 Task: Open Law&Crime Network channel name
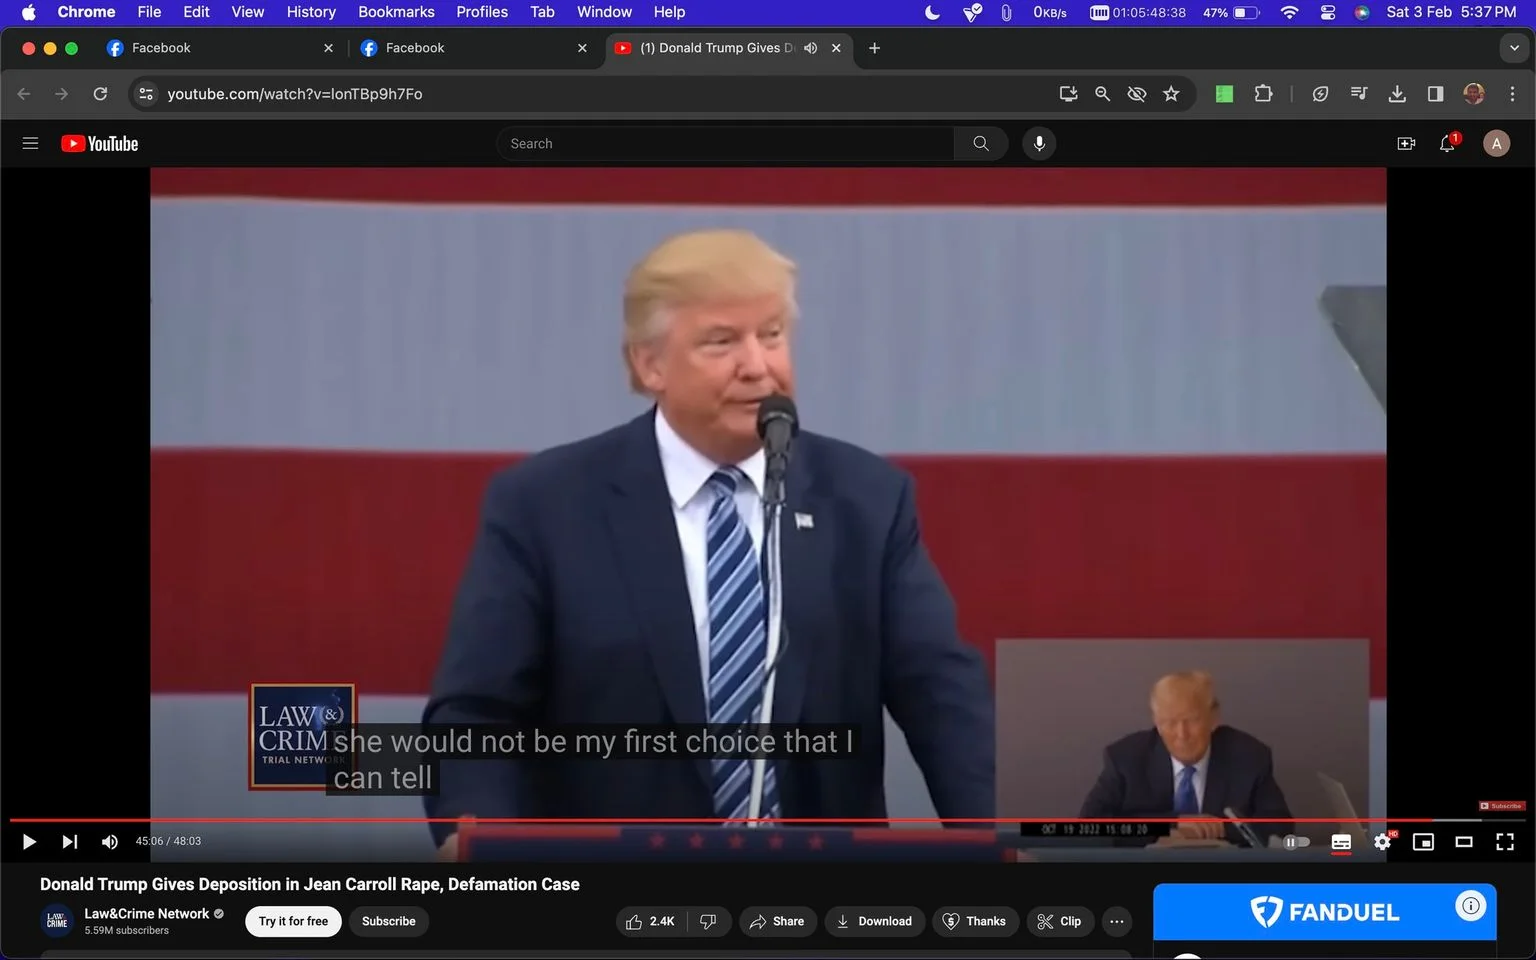(x=147, y=913)
